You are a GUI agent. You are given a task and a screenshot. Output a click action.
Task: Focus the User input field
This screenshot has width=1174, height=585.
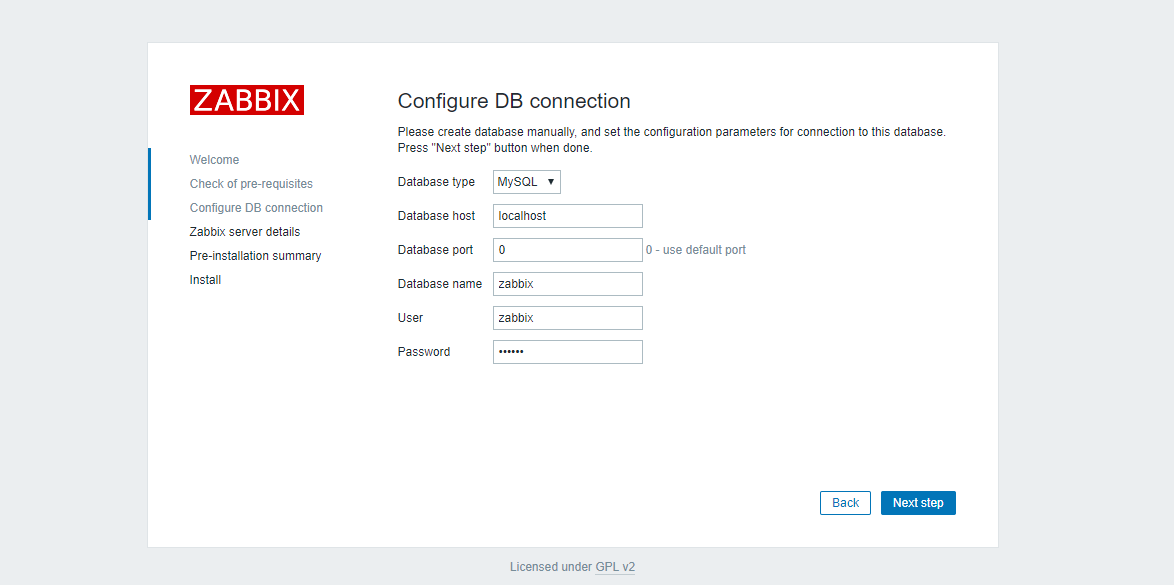click(x=568, y=318)
